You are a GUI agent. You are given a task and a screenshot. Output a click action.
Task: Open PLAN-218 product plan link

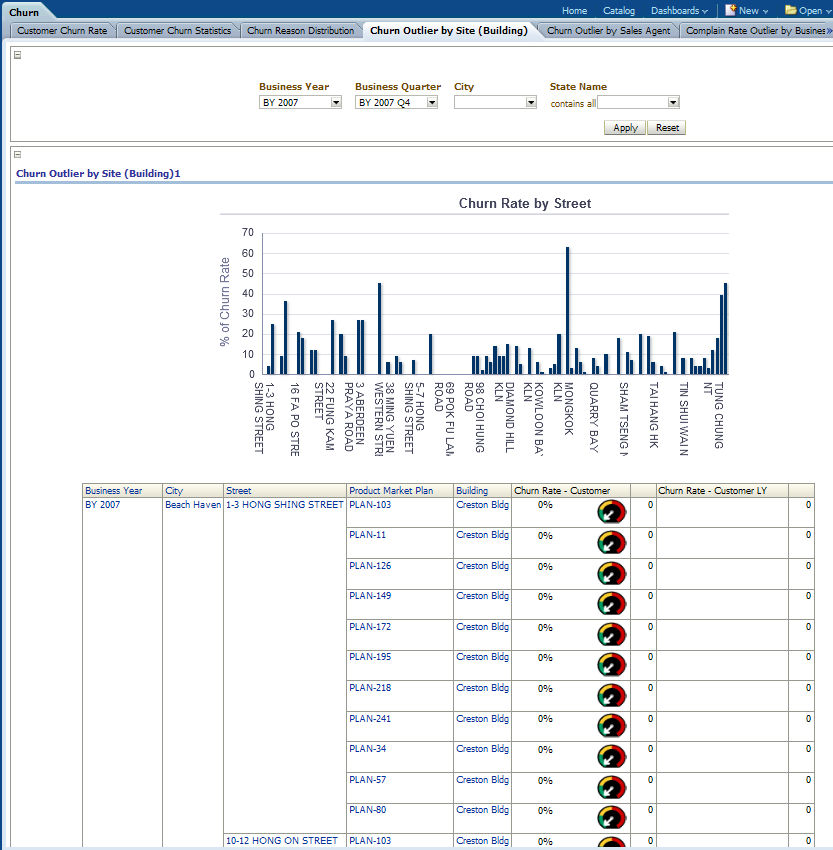(x=370, y=688)
